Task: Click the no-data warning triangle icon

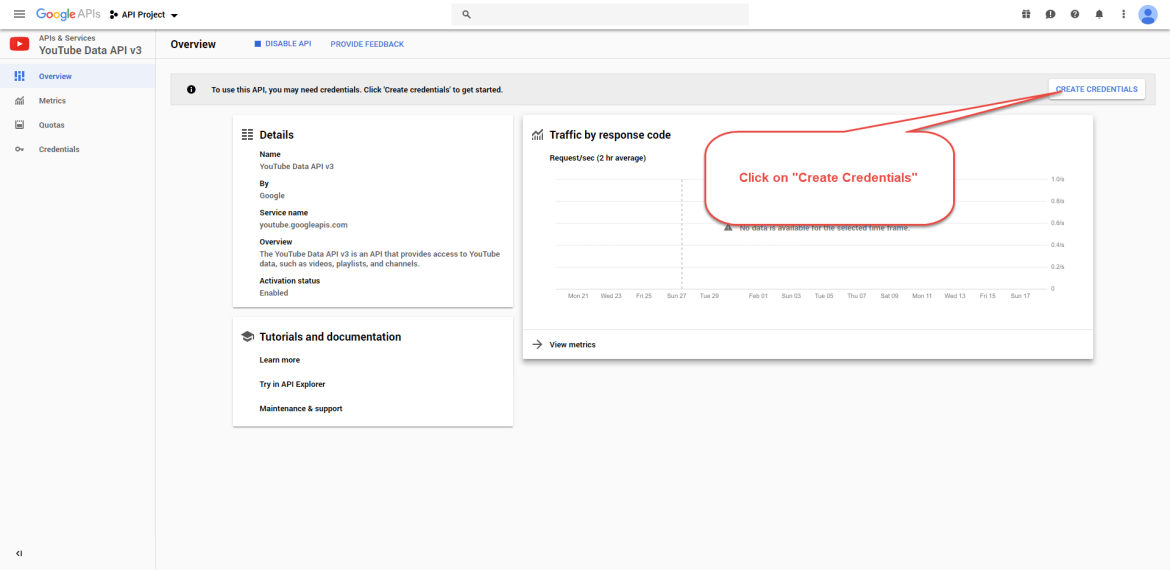Action: click(x=728, y=228)
